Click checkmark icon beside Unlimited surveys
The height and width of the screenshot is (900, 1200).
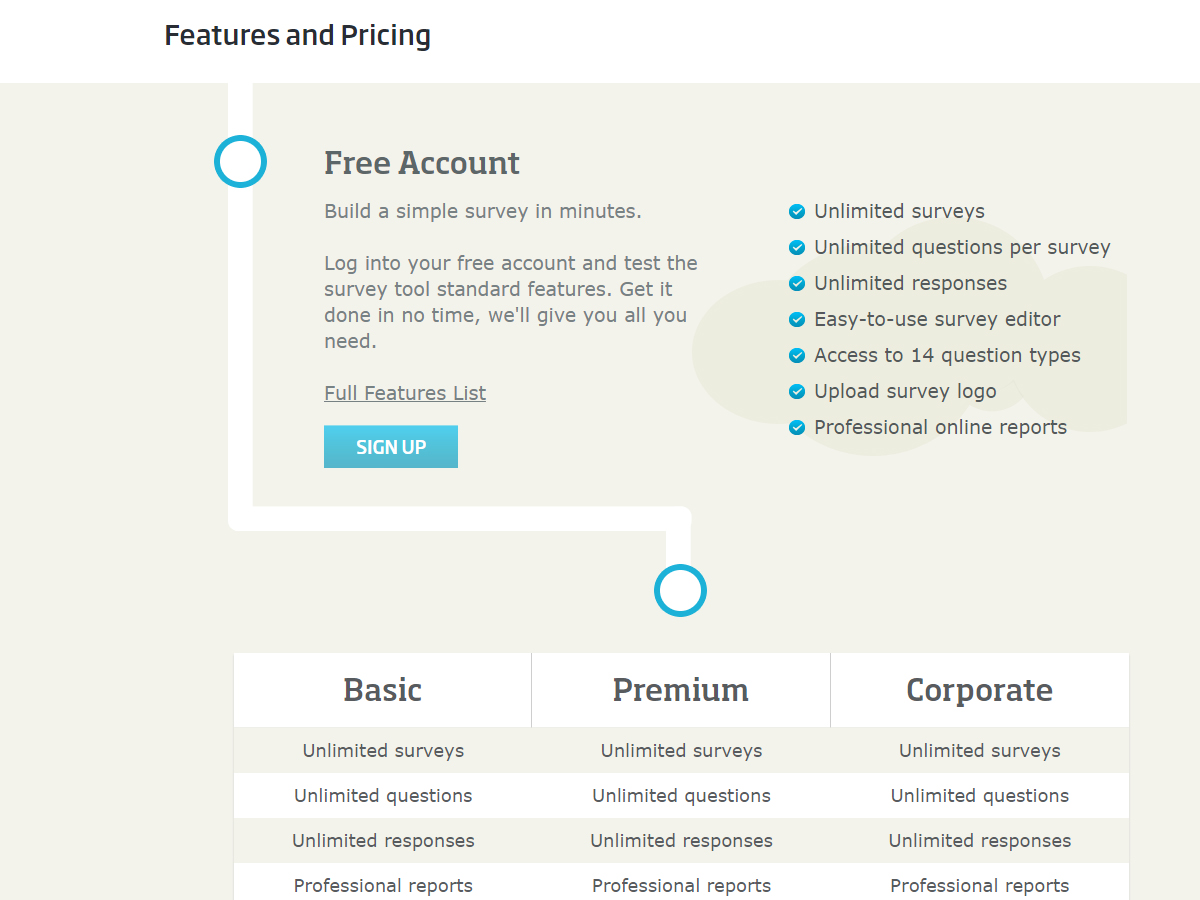pos(797,212)
